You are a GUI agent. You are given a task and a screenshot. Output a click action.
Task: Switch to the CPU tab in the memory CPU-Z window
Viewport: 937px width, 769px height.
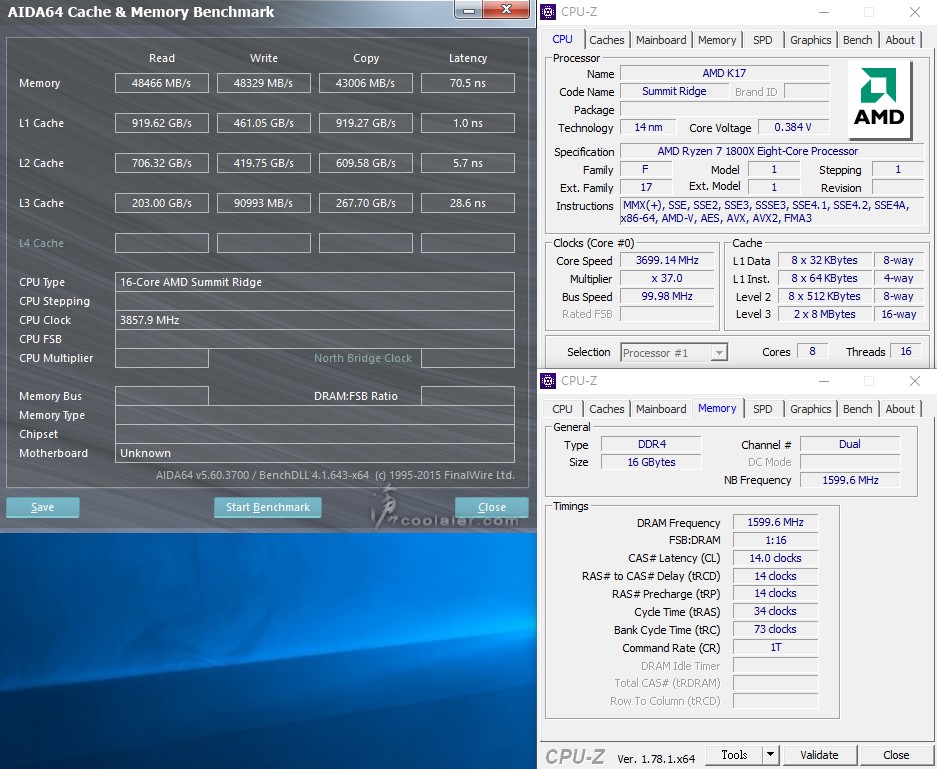[x=562, y=409]
